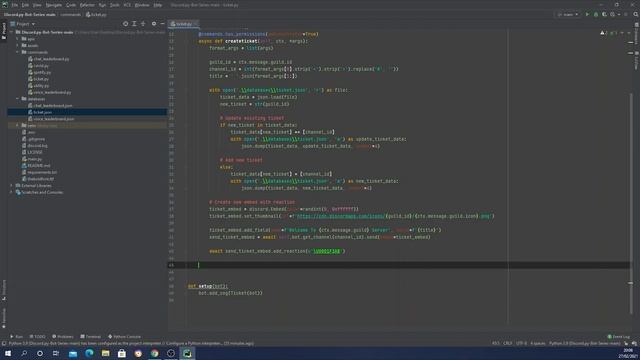Open the VCS menu

(127, 5)
